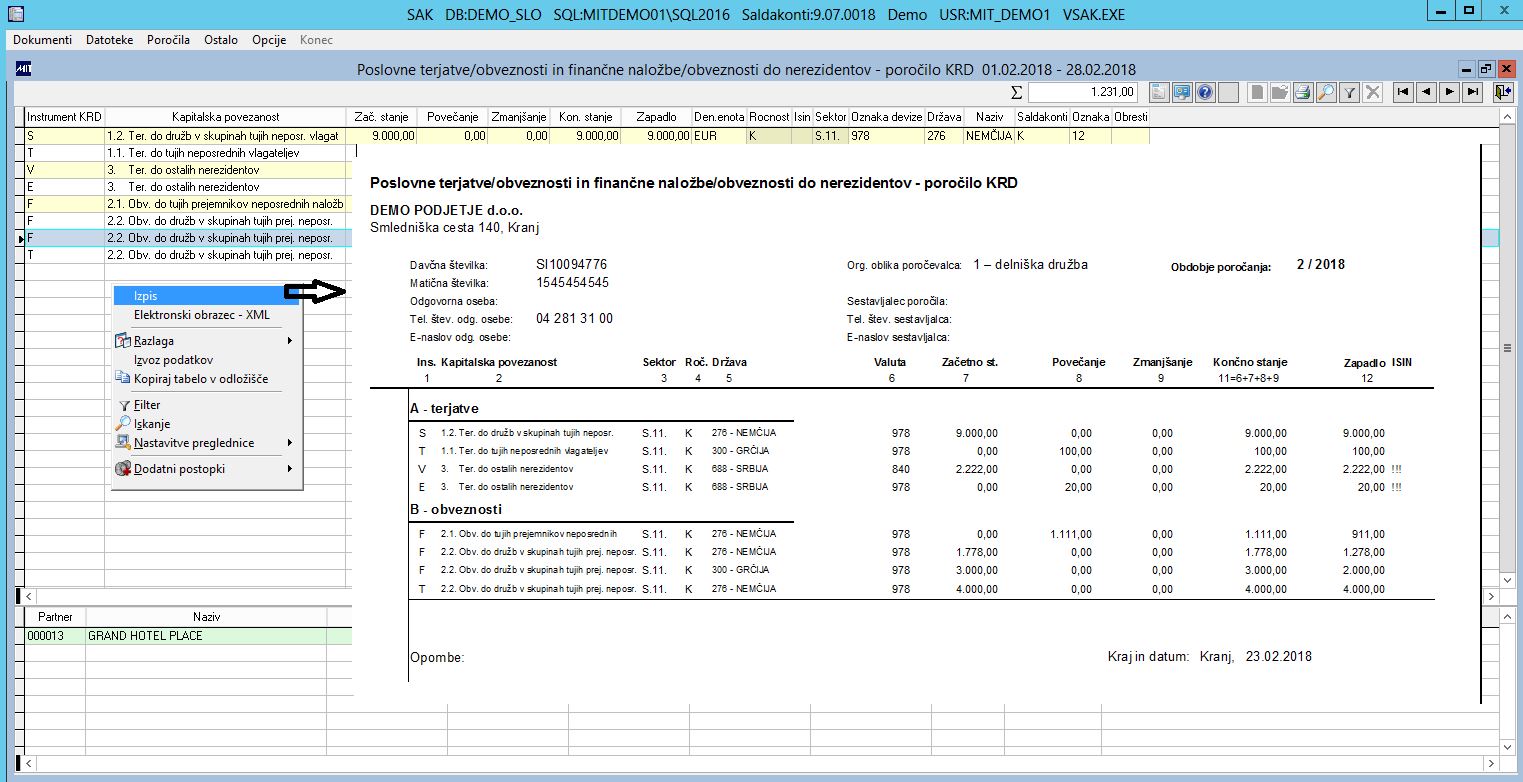This screenshot has width=1523, height=782.
Task: Click the ID card toolbar icon
Action: click(x=1182, y=92)
